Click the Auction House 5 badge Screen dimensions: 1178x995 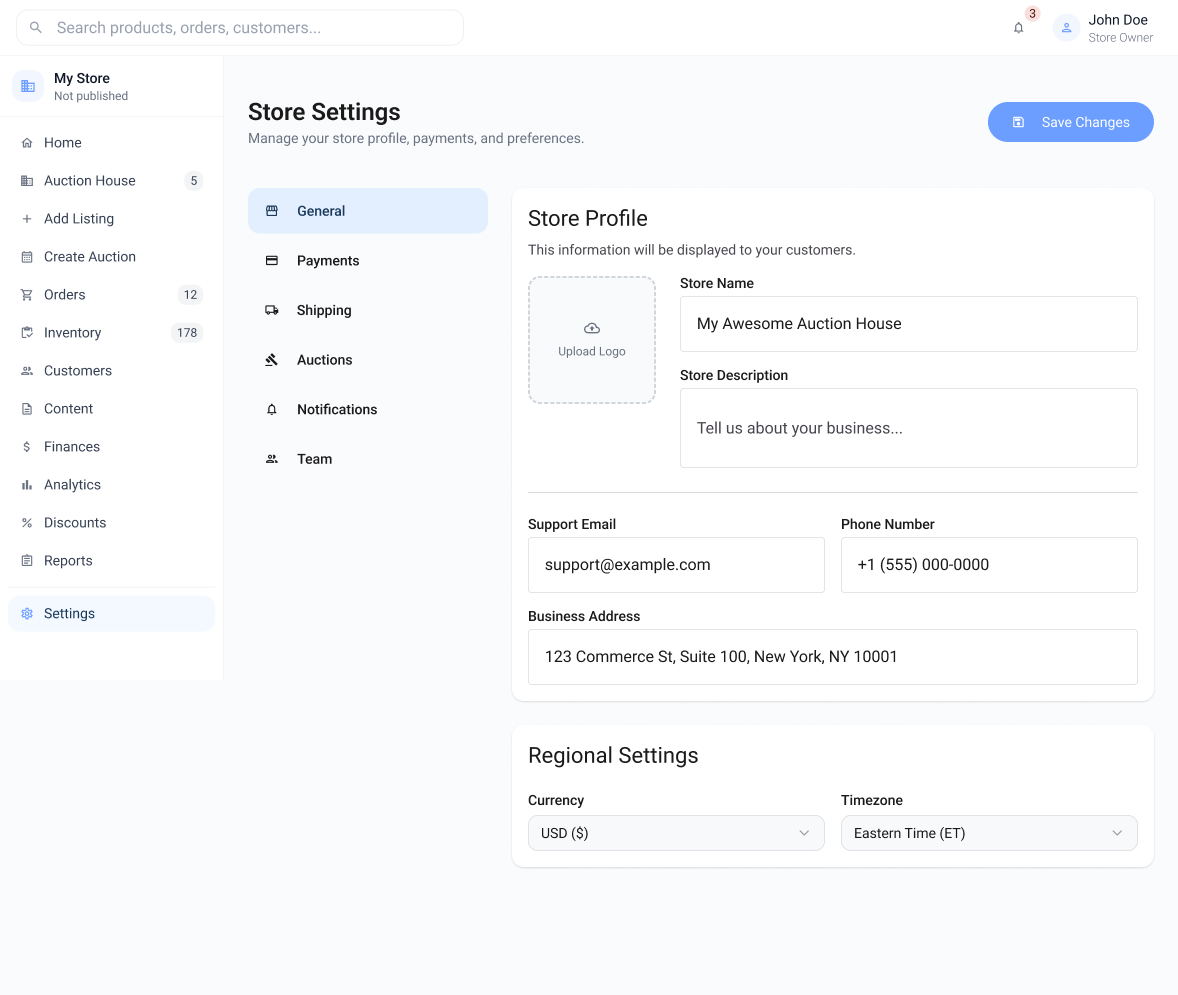tap(194, 180)
